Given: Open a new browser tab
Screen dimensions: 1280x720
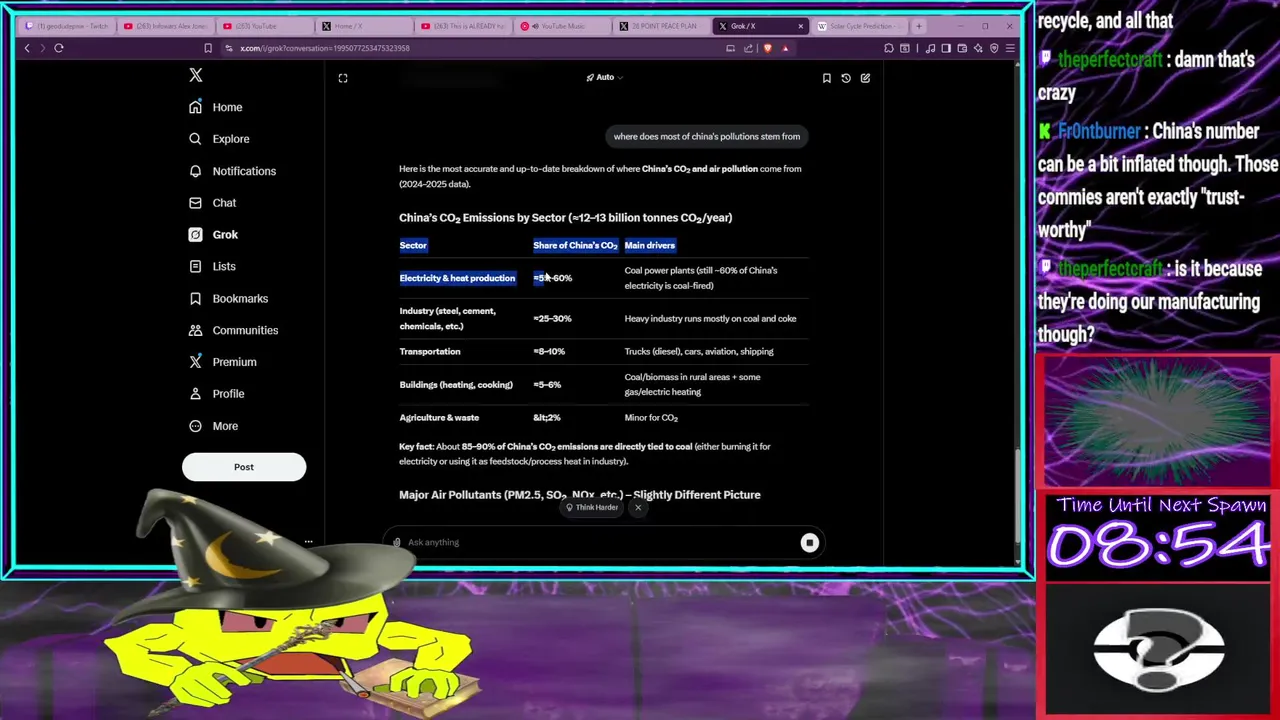Looking at the screenshot, I should click(x=919, y=26).
